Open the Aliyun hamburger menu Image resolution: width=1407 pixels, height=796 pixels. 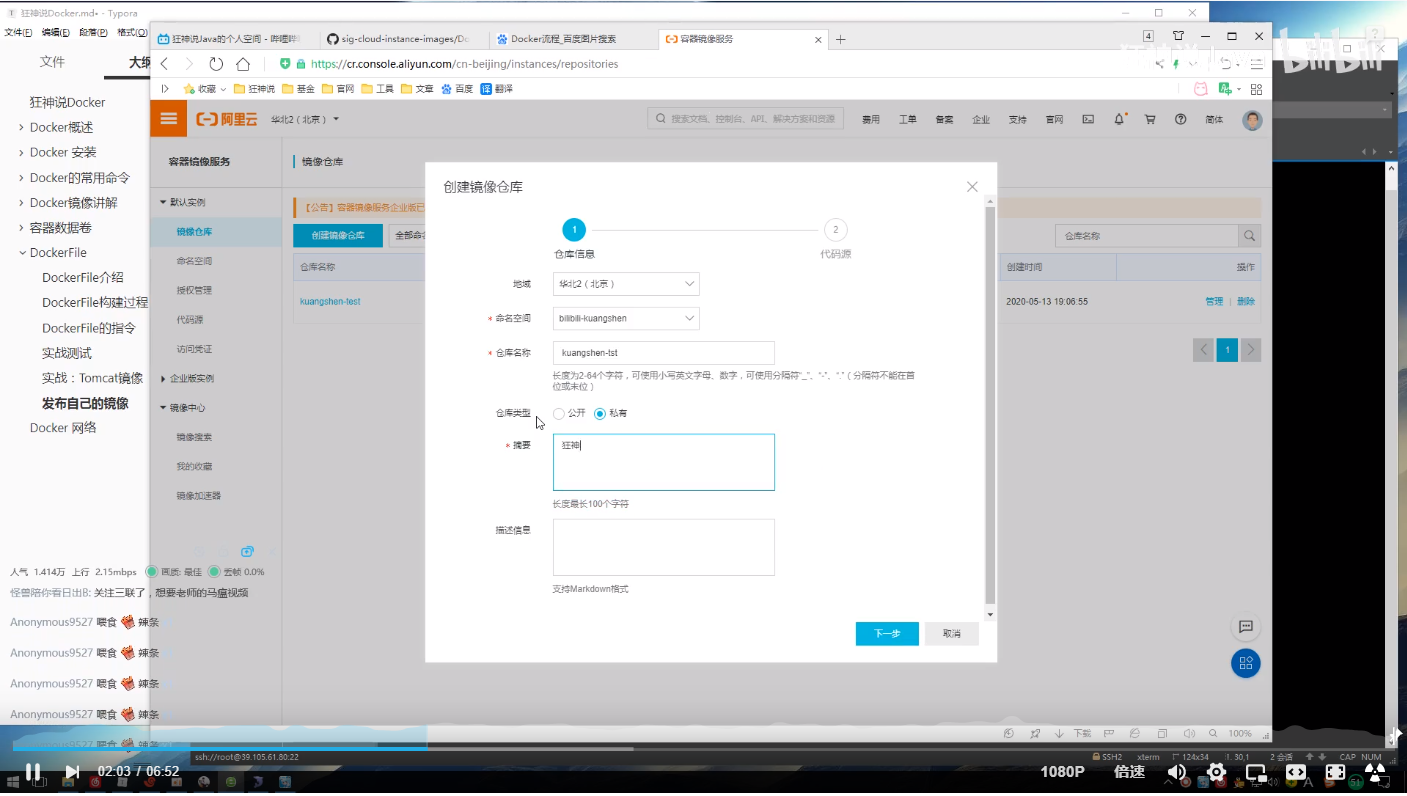(x=168, y=119)
